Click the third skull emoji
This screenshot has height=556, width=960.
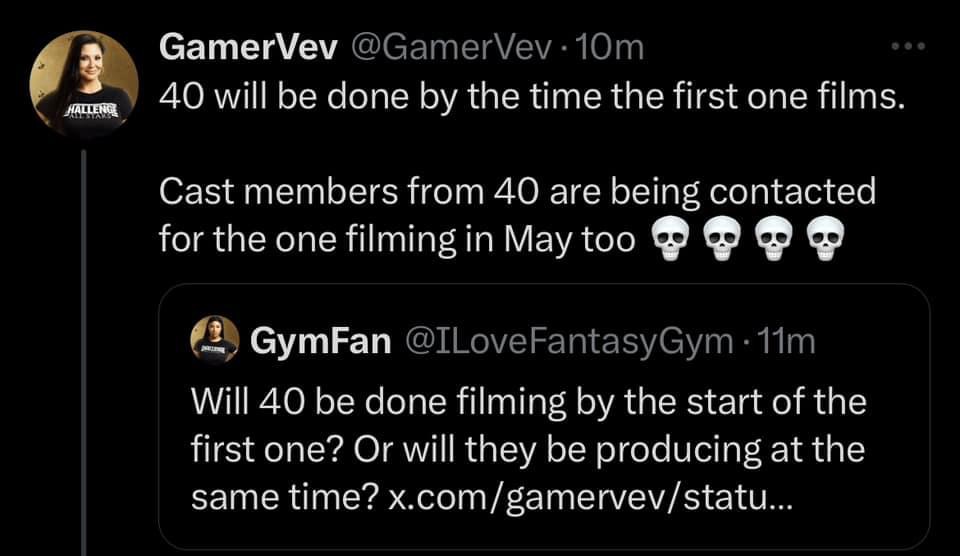pyautogui.click(x=774, y=238)
